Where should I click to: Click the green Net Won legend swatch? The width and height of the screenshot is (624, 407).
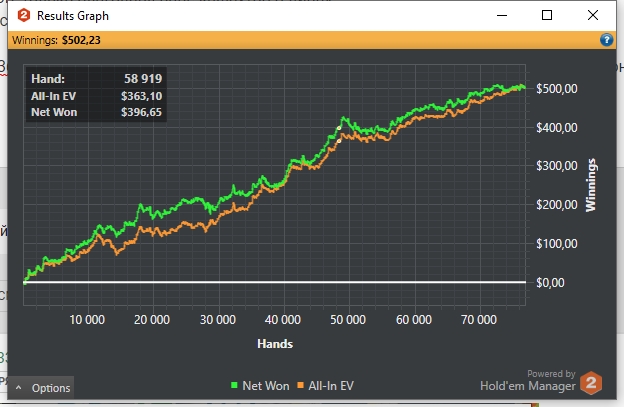(x=234, y=385)
